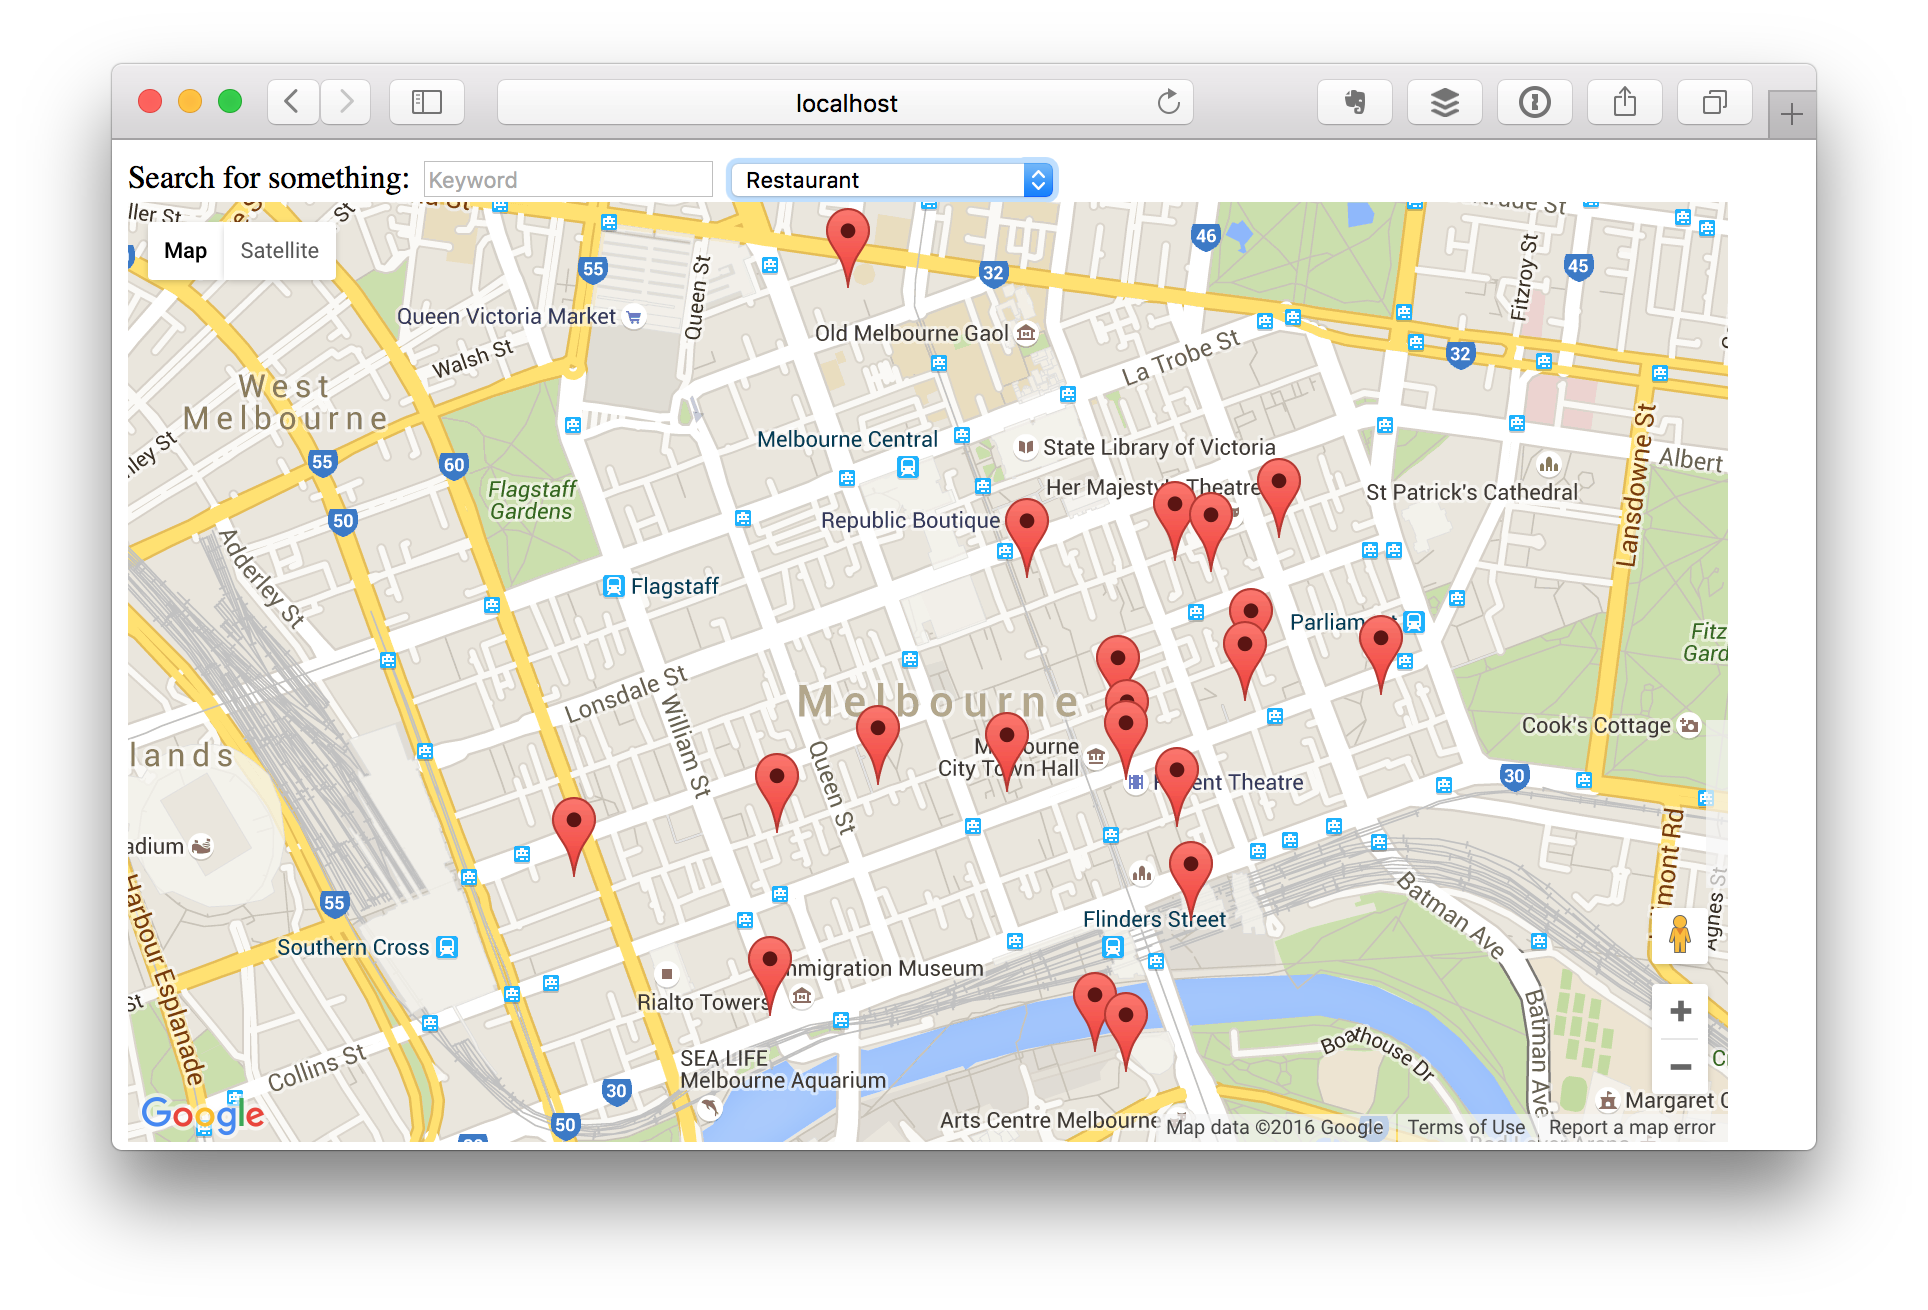Image resolution: width=1928 pixels, height=1310 pixels.
Task: Zoom out with the minus button
Action: point(1680,1067)
